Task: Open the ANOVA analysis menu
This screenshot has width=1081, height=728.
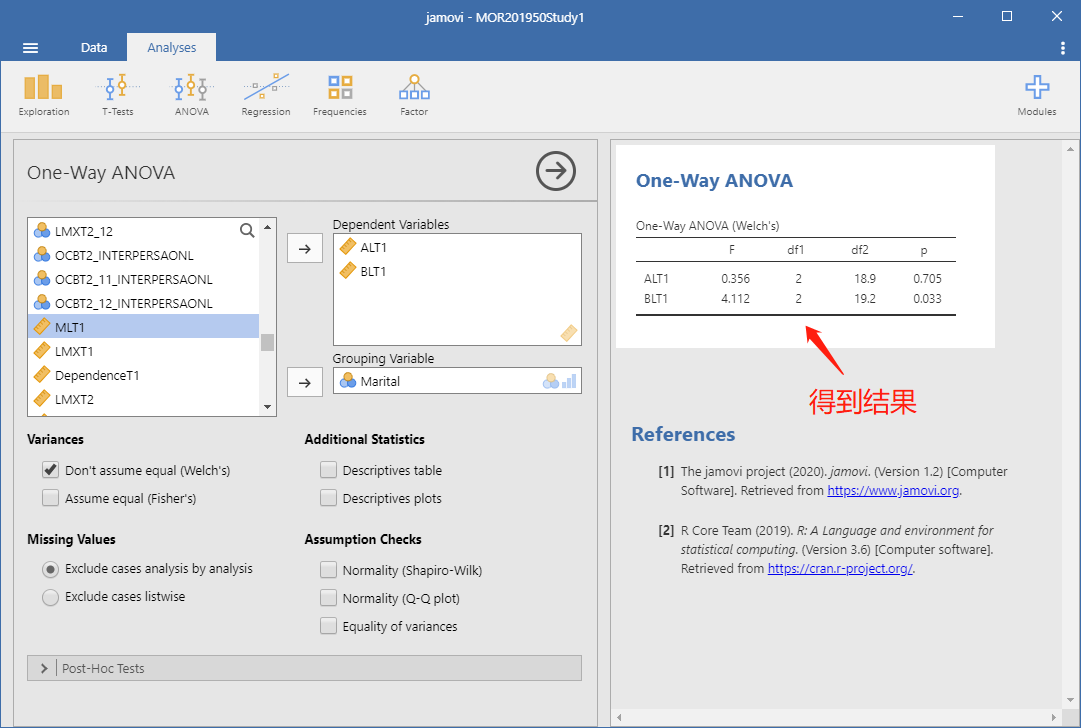Action: point(192,95)
